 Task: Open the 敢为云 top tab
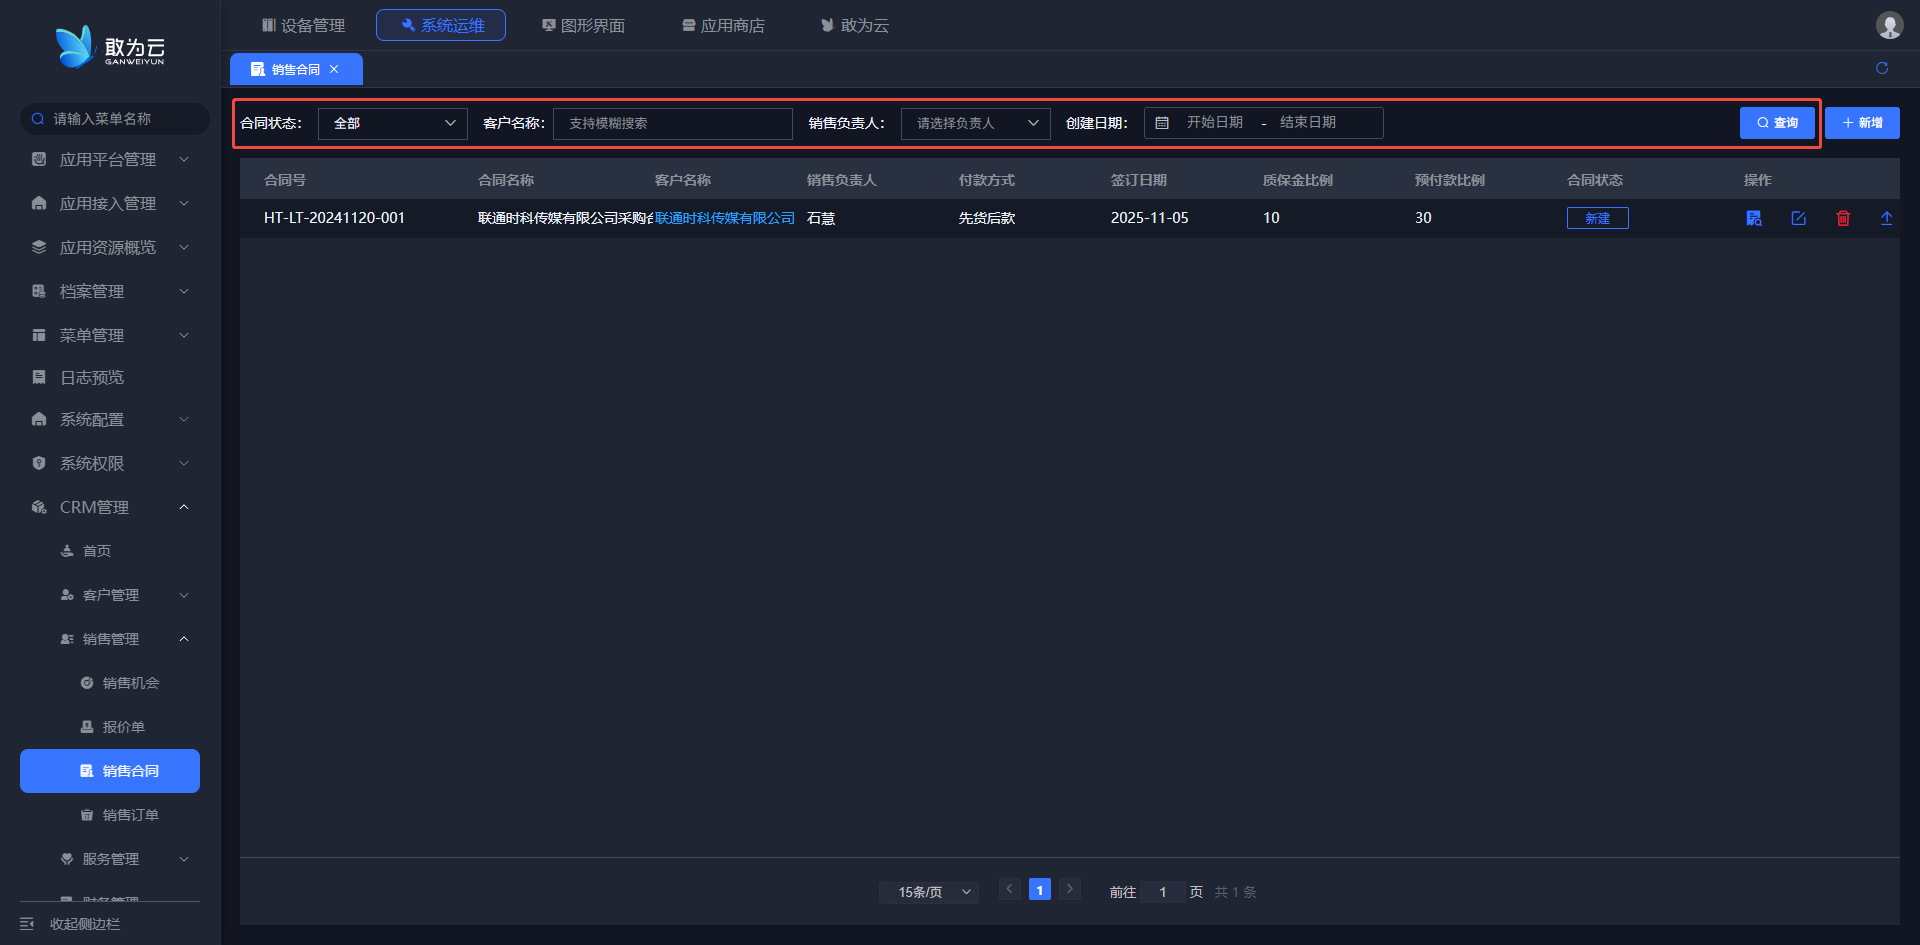point(855,25)
